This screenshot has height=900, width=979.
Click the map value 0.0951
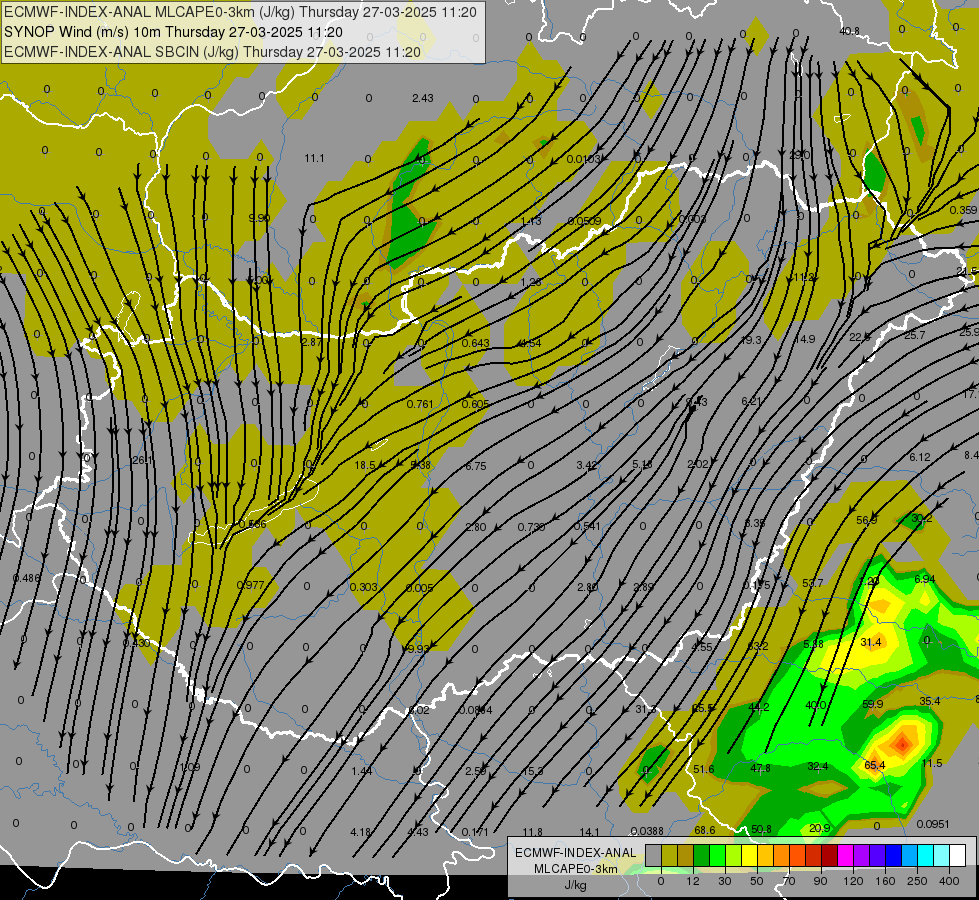tap(933, 824)
